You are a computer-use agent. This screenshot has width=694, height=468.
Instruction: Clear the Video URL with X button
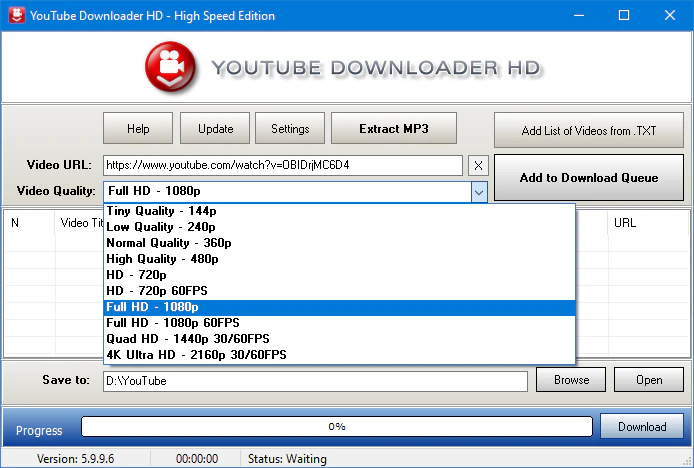pyautogui.click(x=479, y=165)
